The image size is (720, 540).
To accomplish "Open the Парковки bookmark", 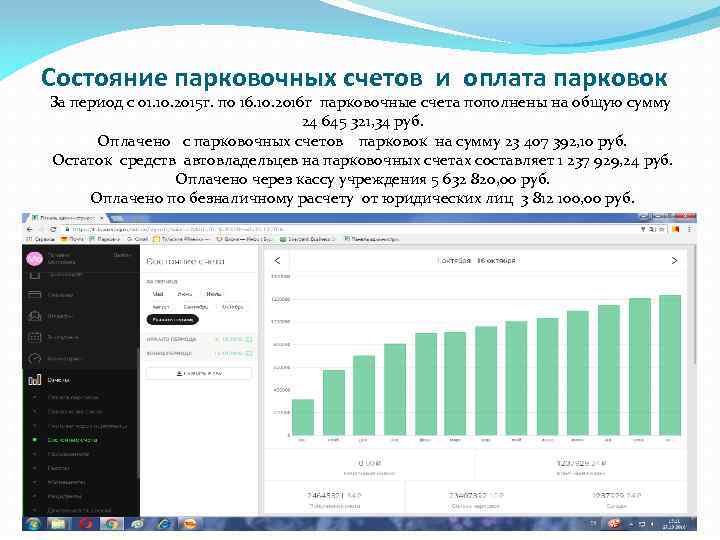I will pyautogui.click(x=104, y=239).
